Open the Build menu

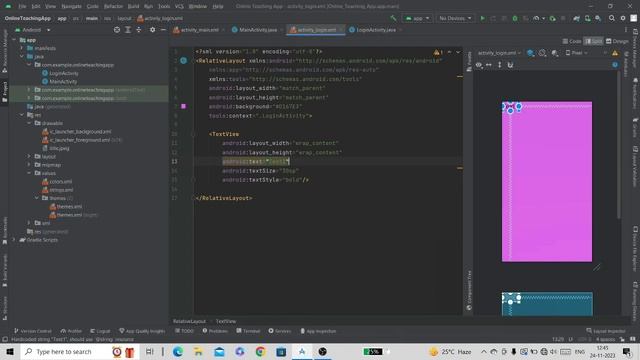coord(133,7)
